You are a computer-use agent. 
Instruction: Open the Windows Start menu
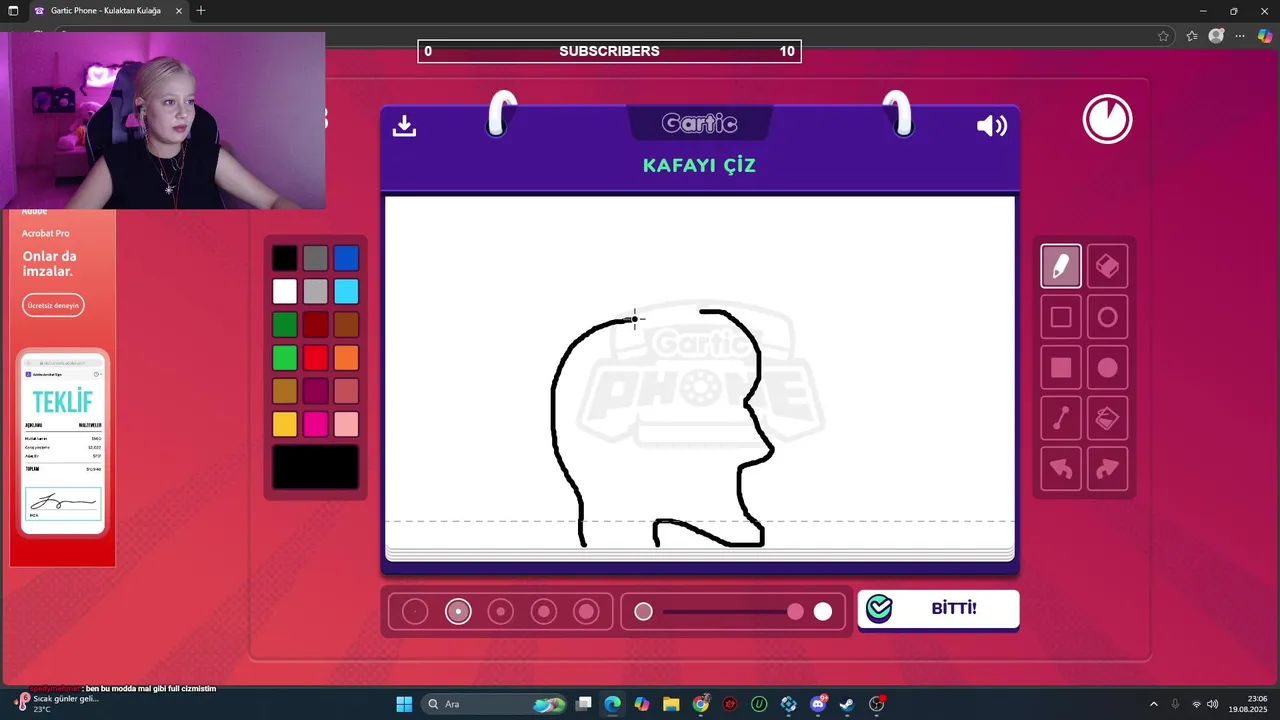coord(404,704)
